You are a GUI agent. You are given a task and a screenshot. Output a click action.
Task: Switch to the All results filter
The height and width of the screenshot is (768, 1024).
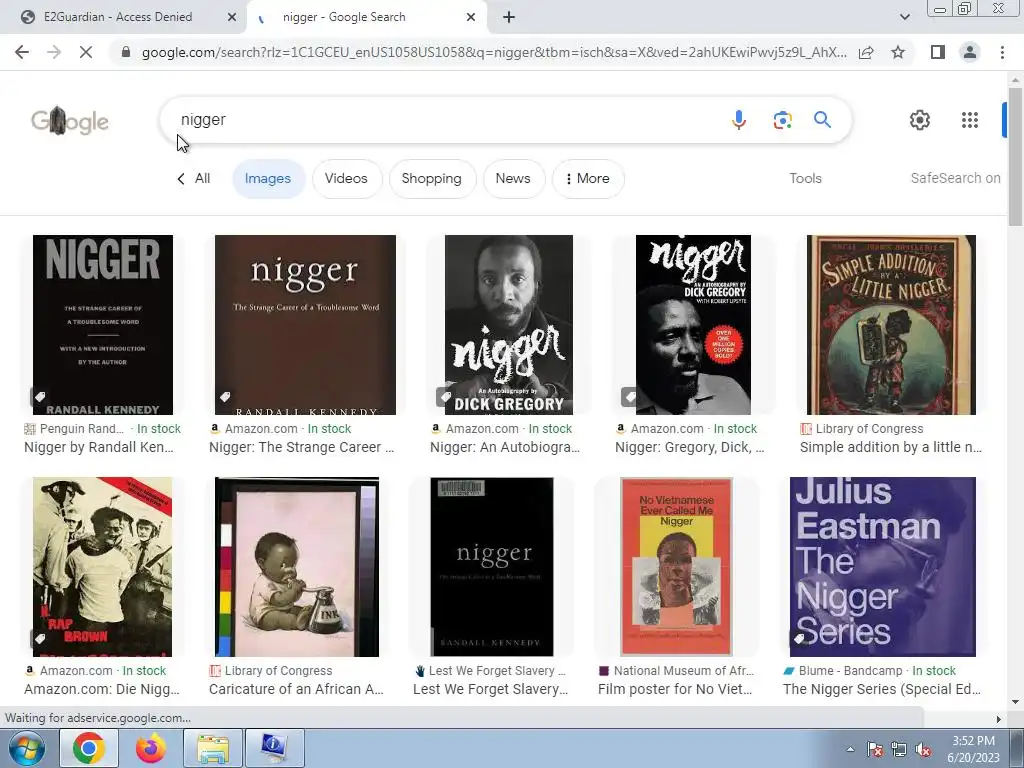click(194, 178)
